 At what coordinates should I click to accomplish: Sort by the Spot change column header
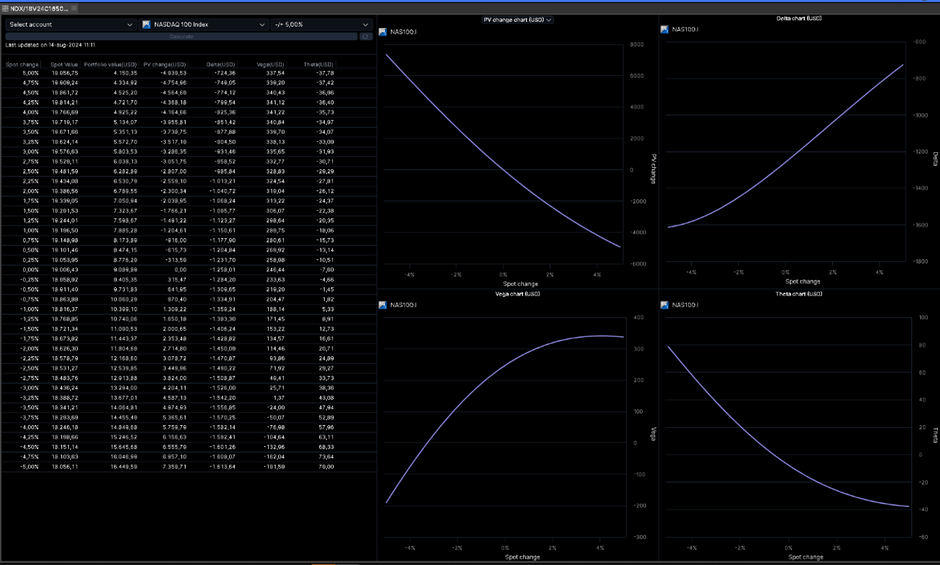(23, 64)
